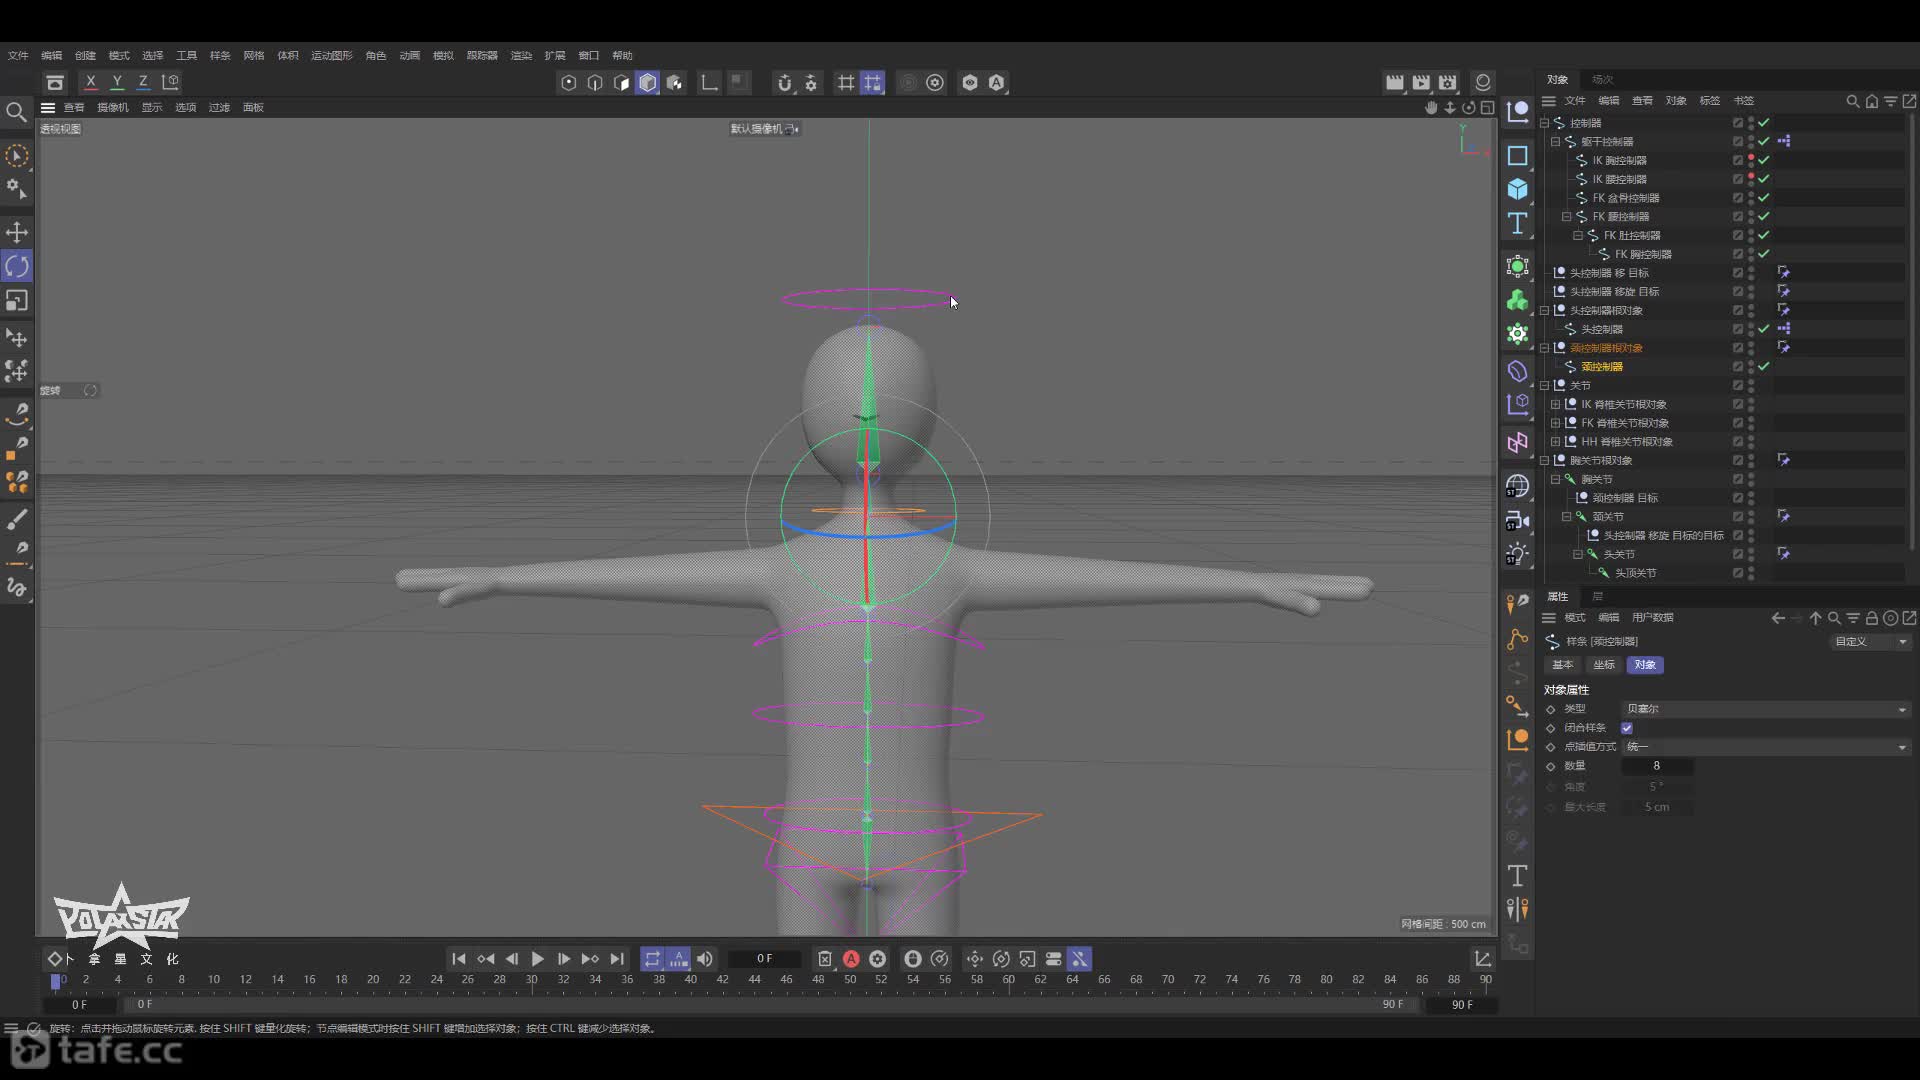
Task: Open the 运动图形 main menu
Action: (332, 55)
